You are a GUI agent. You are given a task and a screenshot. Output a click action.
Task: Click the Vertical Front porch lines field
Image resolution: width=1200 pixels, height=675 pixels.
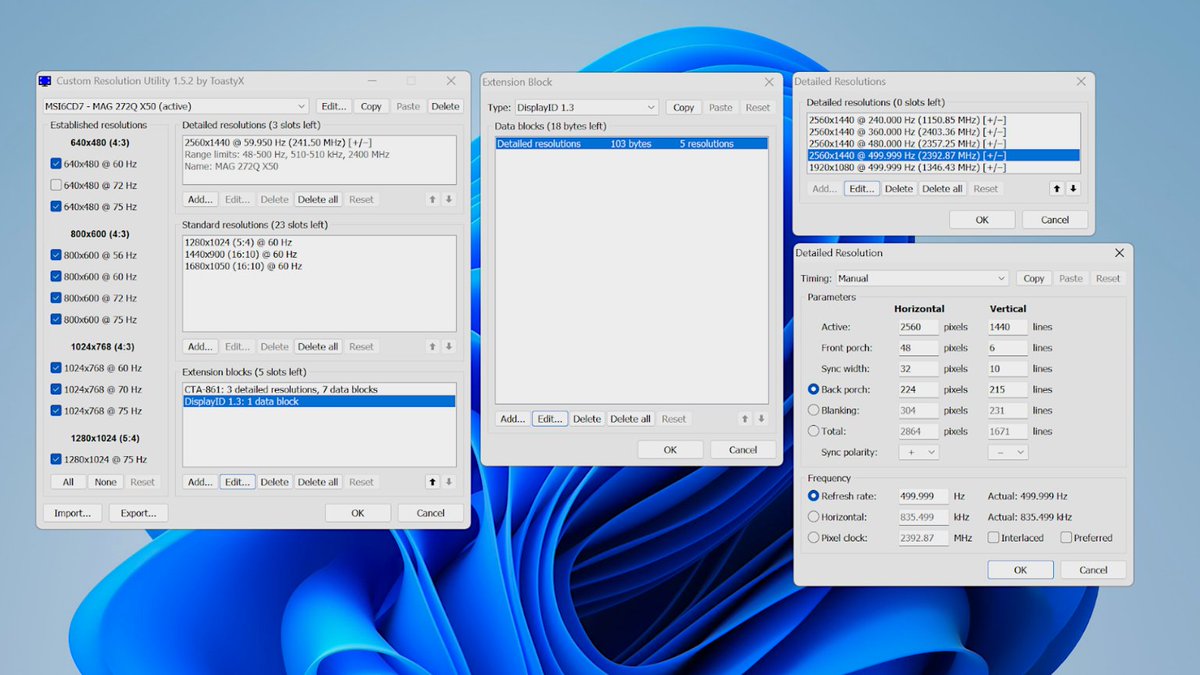pyautogui.click(x=1007, y=347)
